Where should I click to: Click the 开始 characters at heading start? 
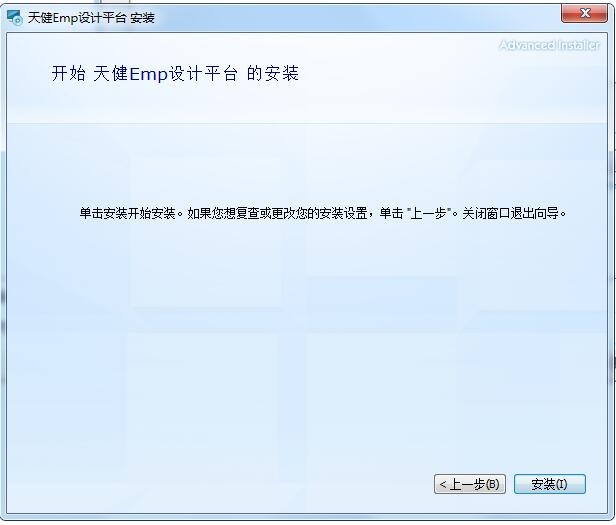click(68, 73)
